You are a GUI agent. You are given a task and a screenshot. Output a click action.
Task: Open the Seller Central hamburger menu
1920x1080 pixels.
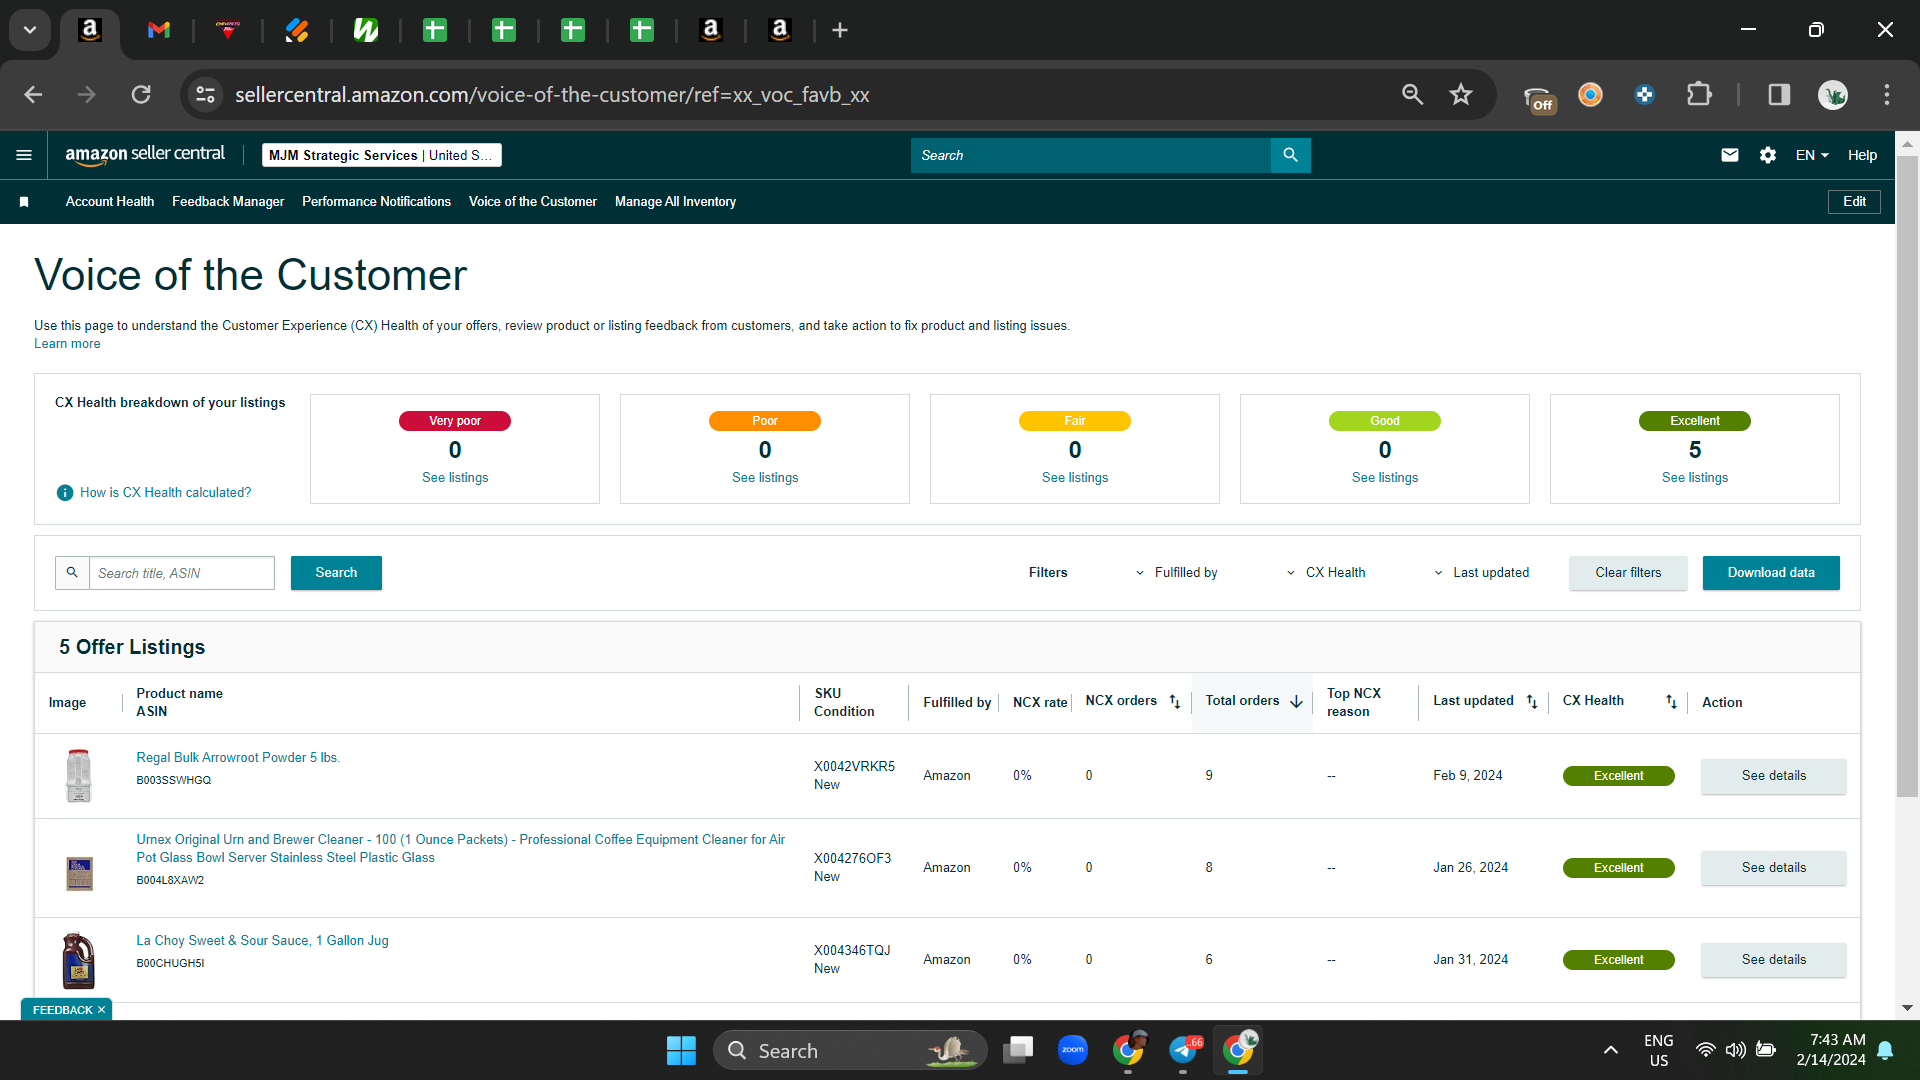[x=24, y=155]
